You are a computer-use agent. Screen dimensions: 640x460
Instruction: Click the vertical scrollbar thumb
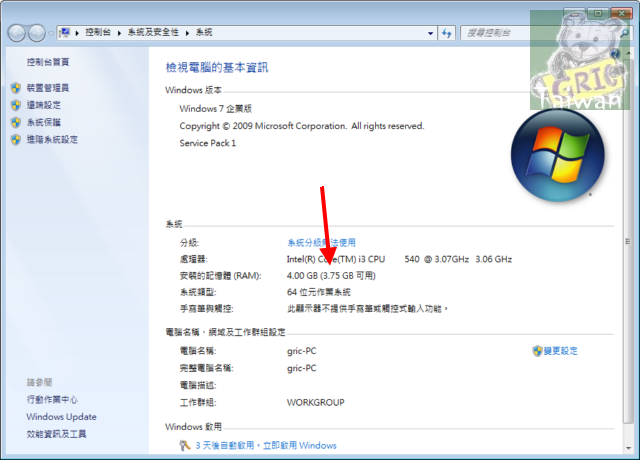click(x=628, y=242)
